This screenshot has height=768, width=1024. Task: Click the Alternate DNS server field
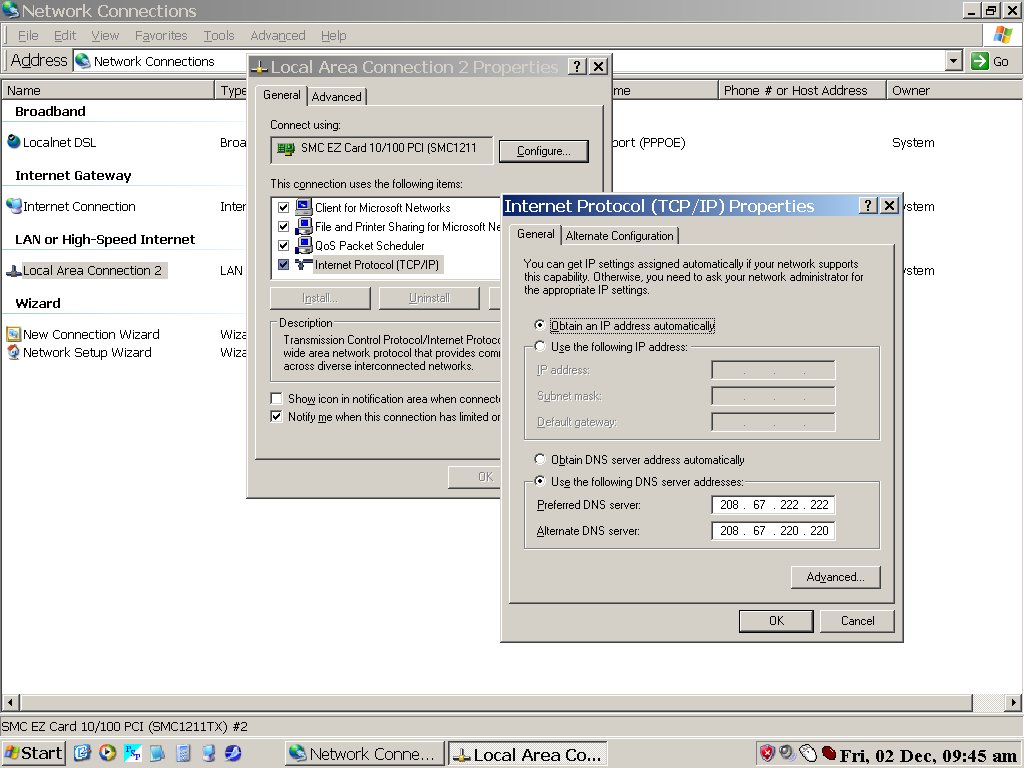tap(773, 530)
